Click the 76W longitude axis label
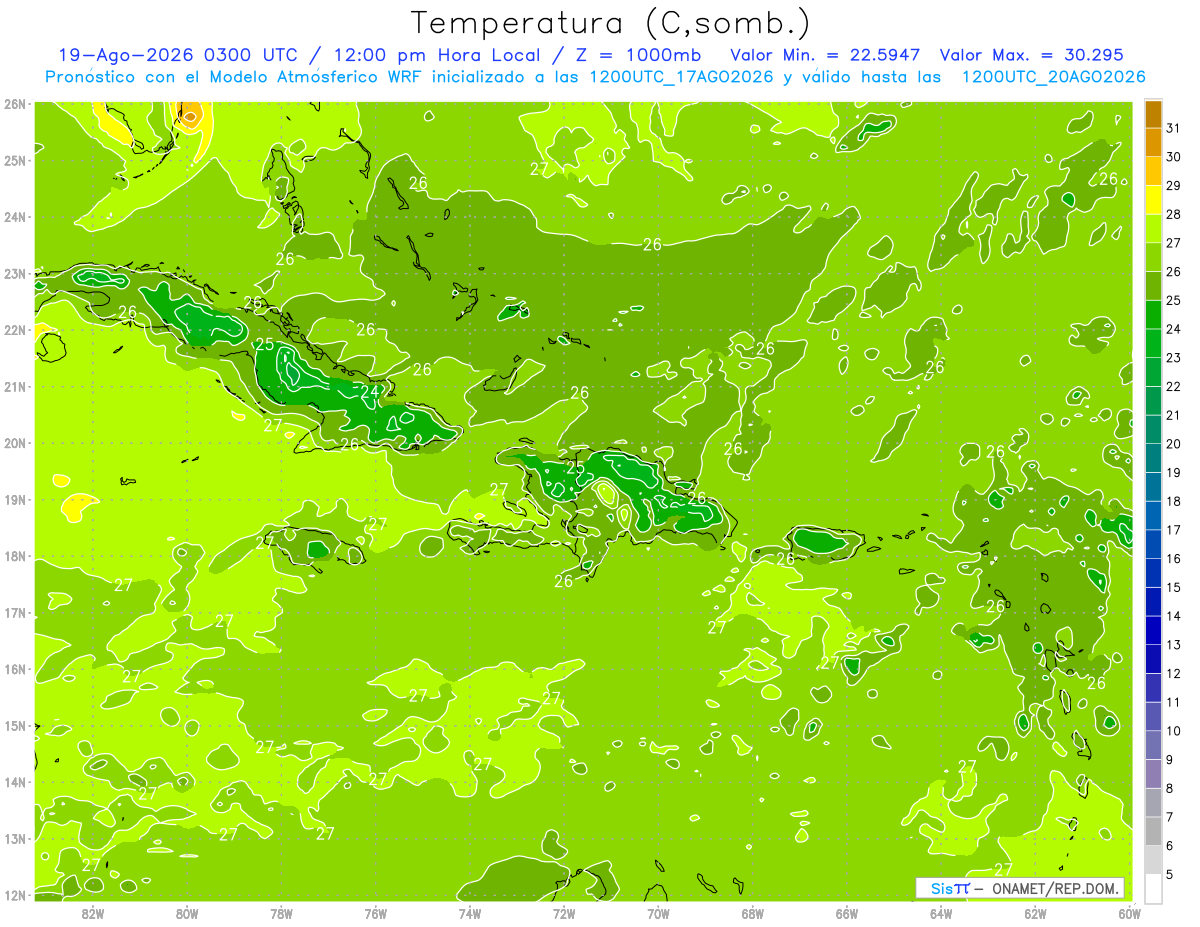 click(x=376, y=913)
